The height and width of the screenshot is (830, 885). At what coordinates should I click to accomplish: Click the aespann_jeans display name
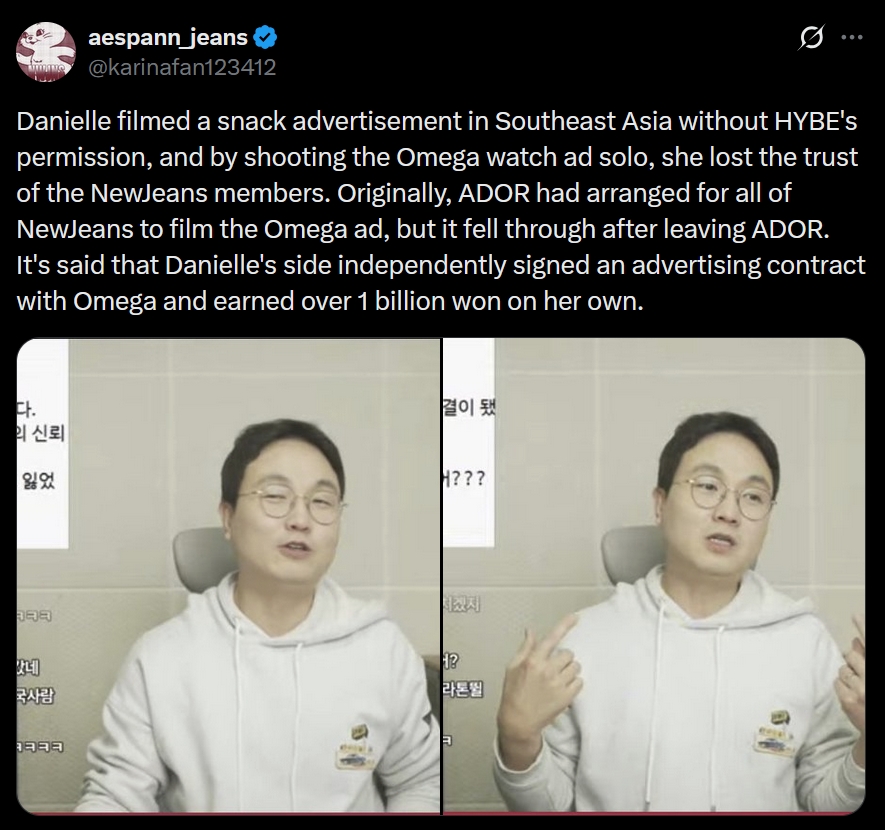click(168, 37)
